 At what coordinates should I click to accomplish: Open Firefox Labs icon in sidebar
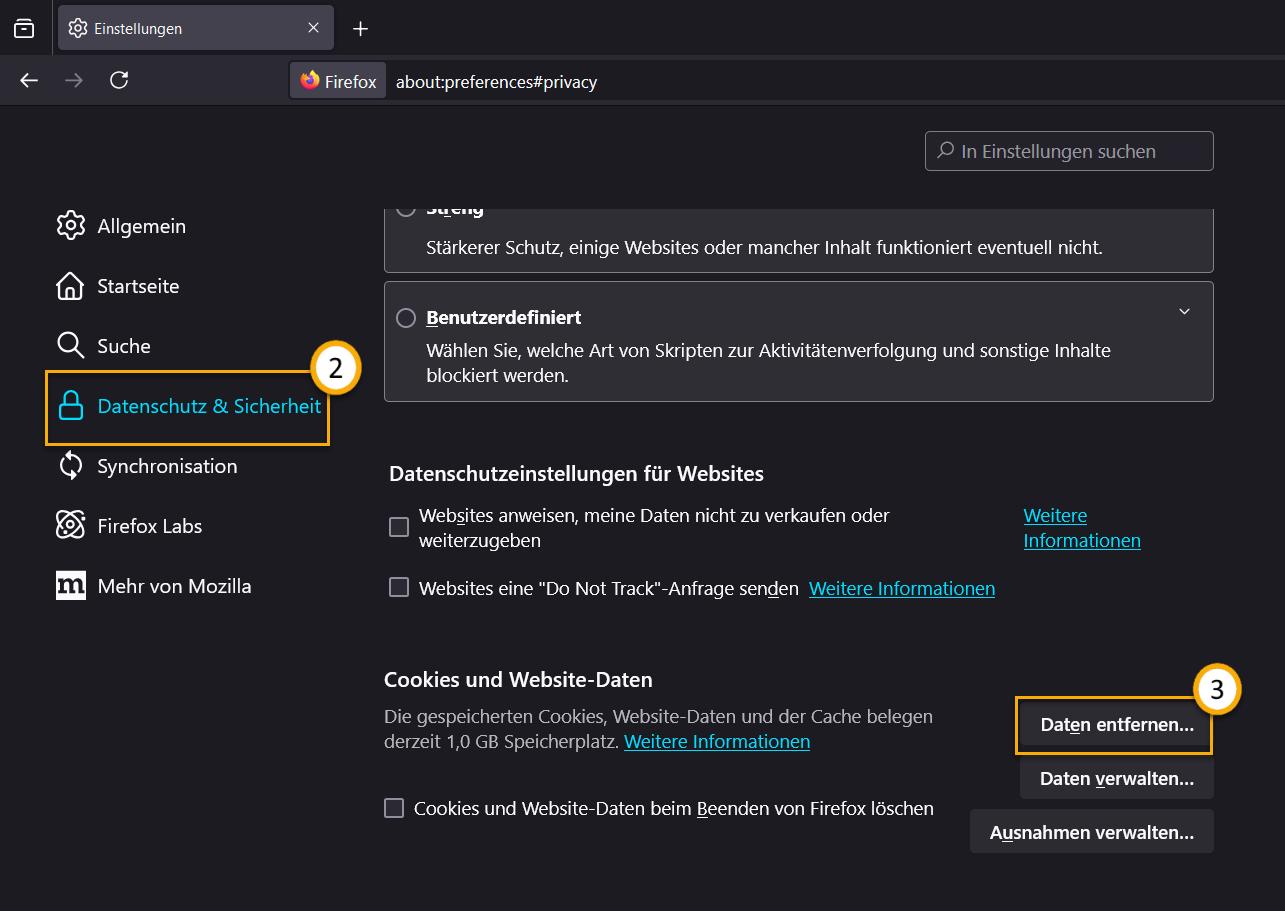(x=70, y=526)
